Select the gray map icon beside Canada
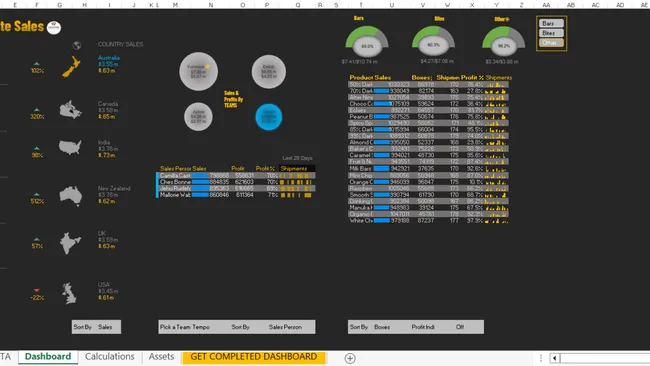650x366 pixels. (x=70, y=110)
